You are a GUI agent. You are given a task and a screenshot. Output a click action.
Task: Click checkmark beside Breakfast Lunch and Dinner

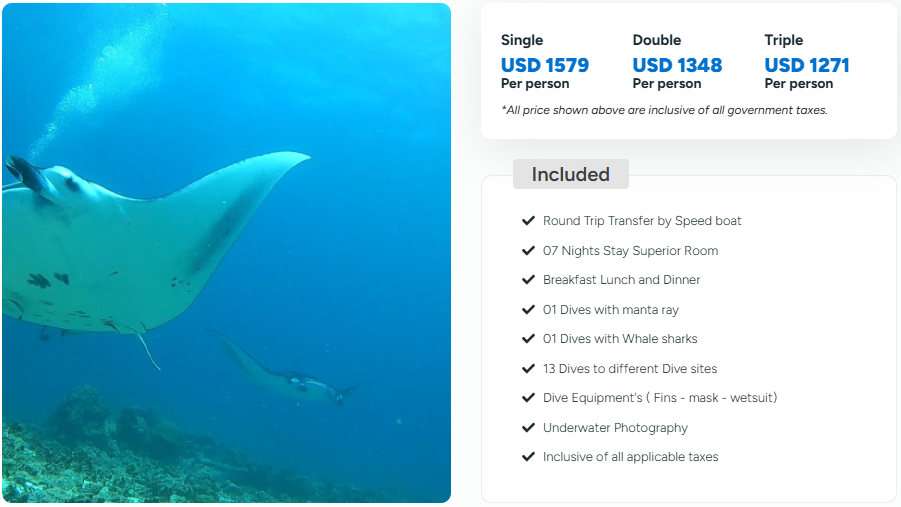coord(528,280)
